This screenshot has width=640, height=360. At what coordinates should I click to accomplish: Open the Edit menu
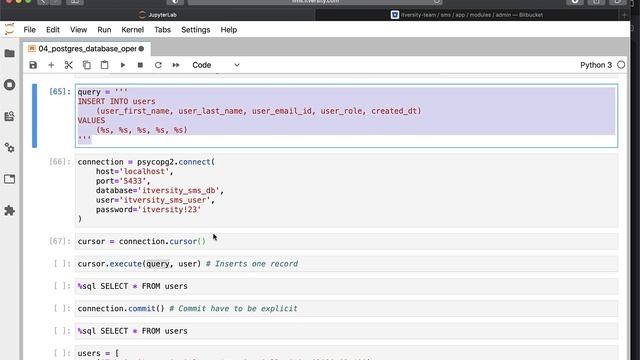click(x=53, y=30)
